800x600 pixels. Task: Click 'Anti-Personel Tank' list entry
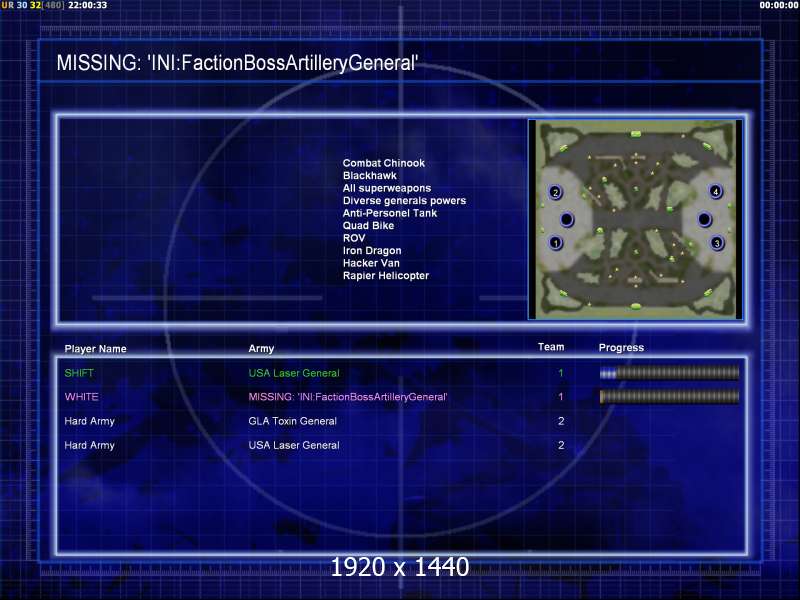pos(390,213)
